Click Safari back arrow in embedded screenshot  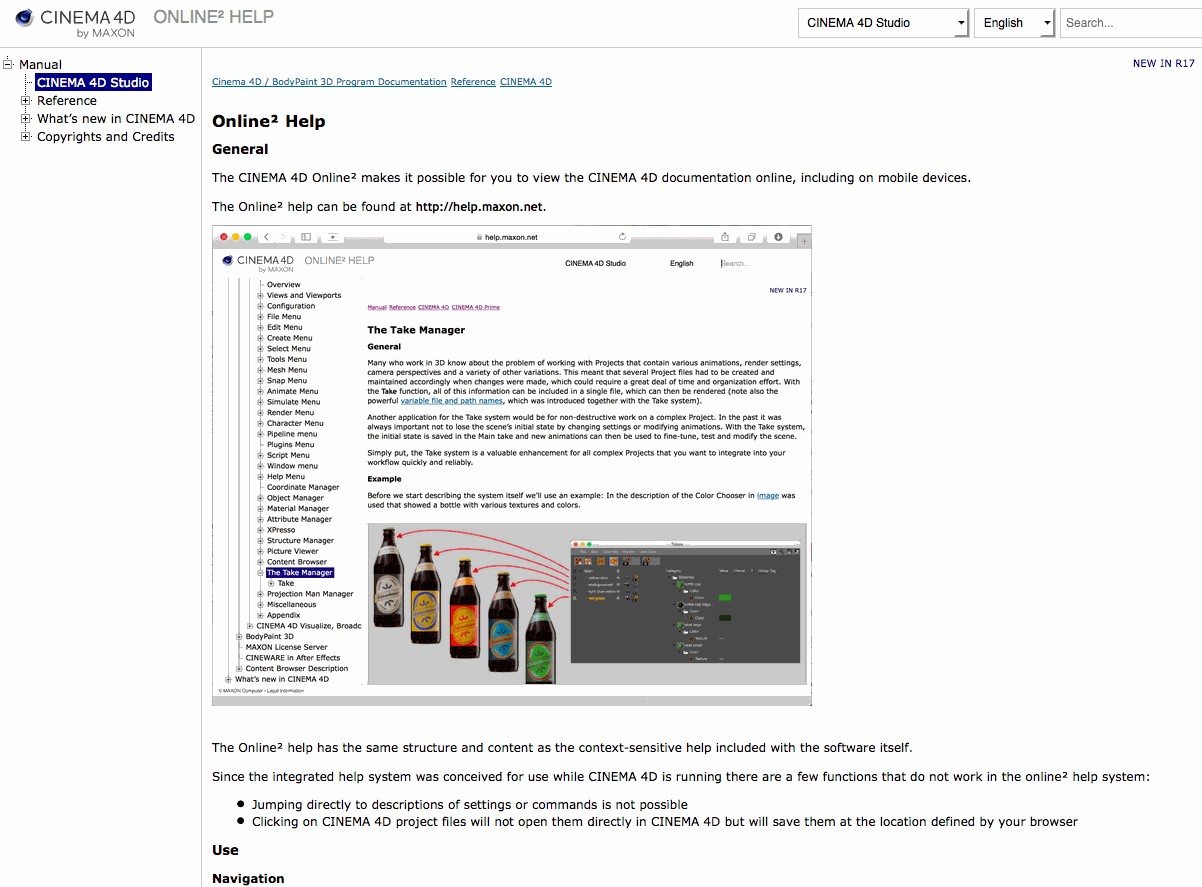point(267,237)
